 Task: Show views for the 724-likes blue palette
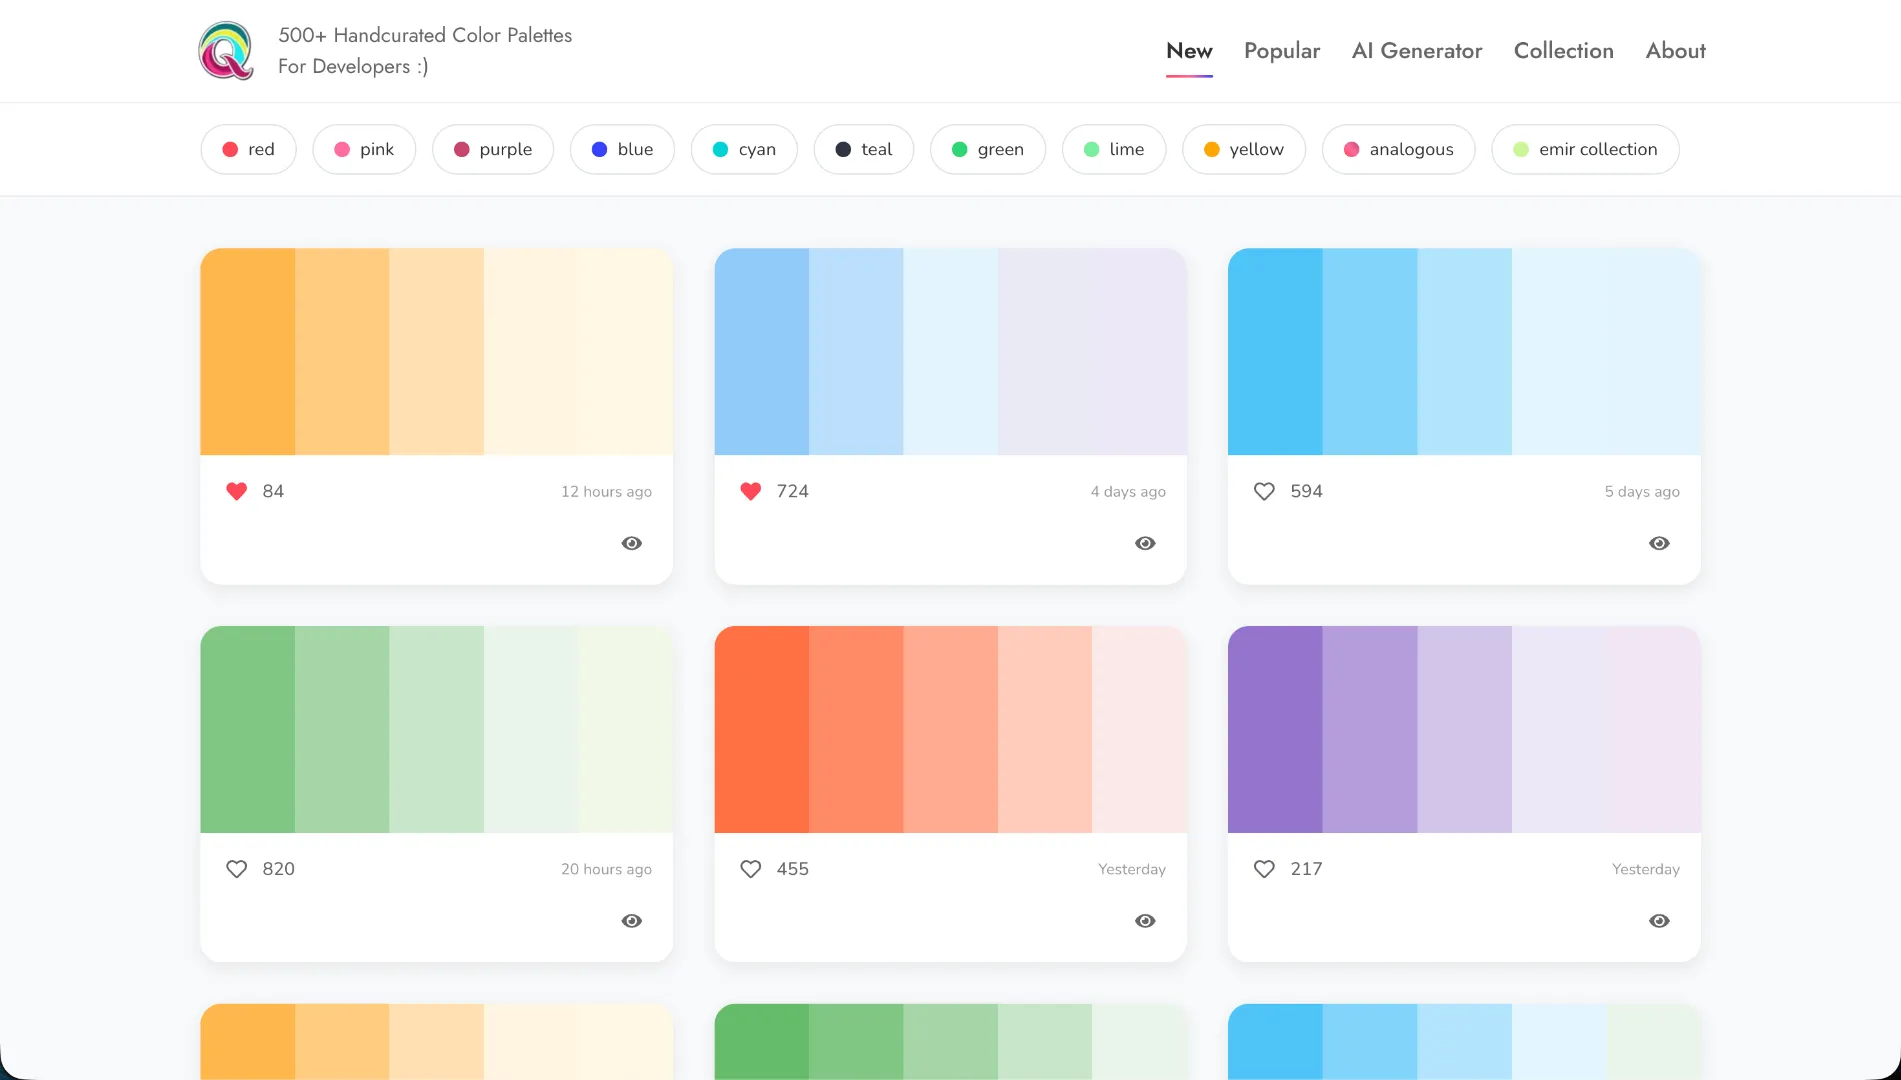point(1145,543)
